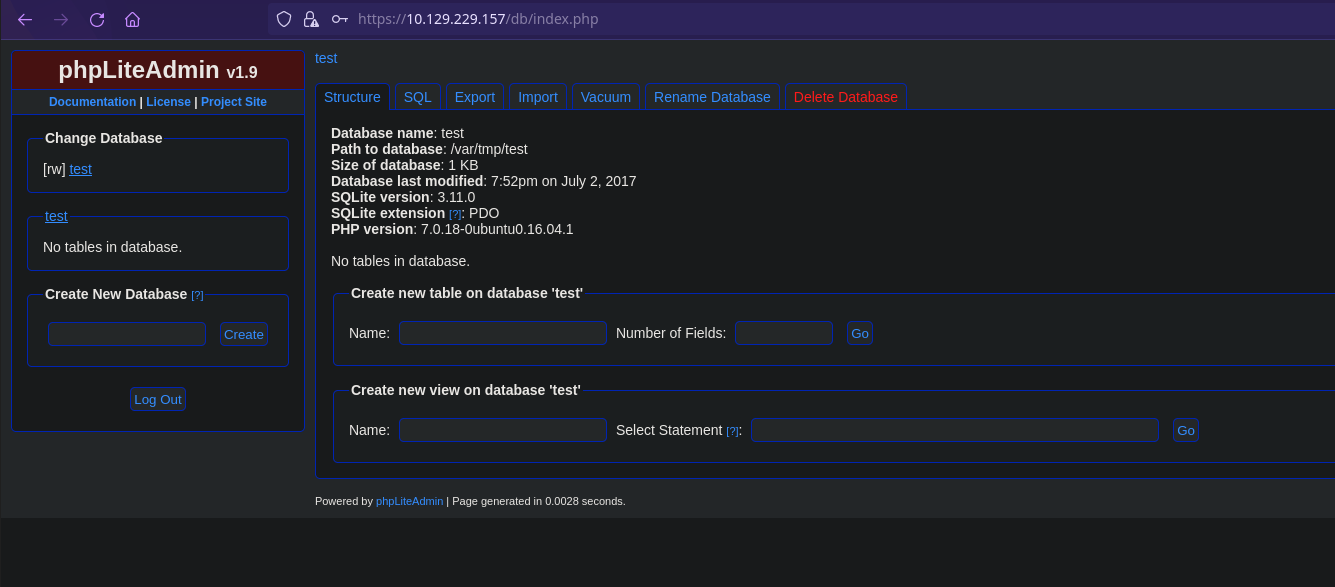Click Go to create new table
The image size is (1335, 587).
pos(859,333)
